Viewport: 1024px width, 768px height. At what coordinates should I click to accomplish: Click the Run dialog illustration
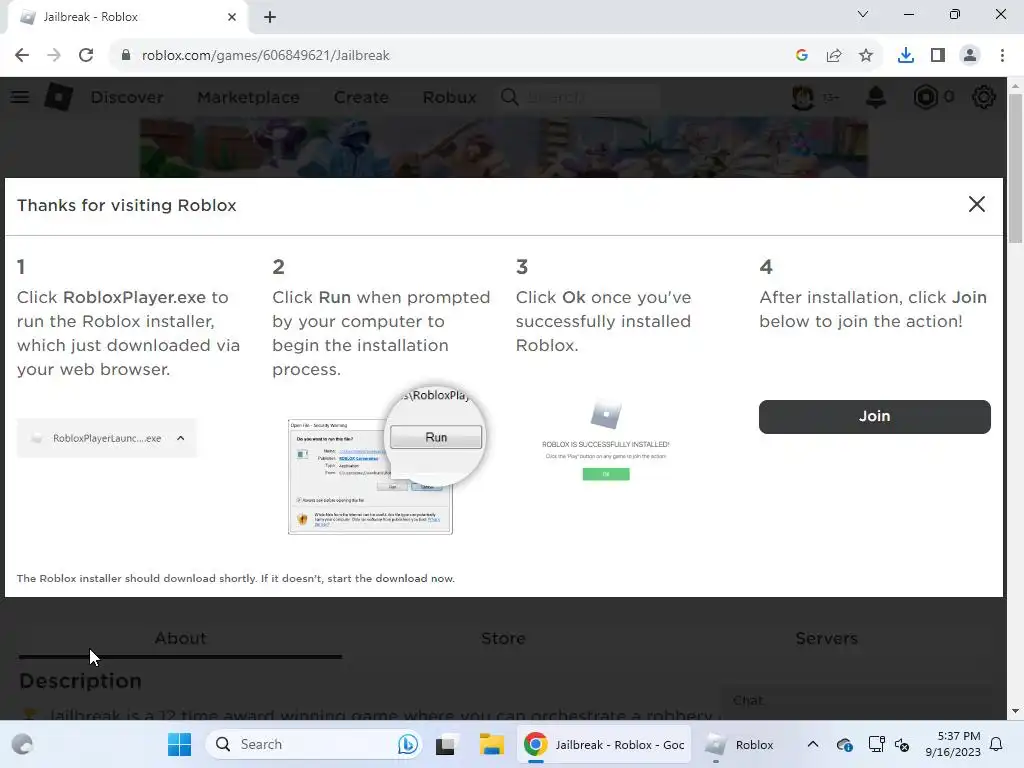coord(385,458)
